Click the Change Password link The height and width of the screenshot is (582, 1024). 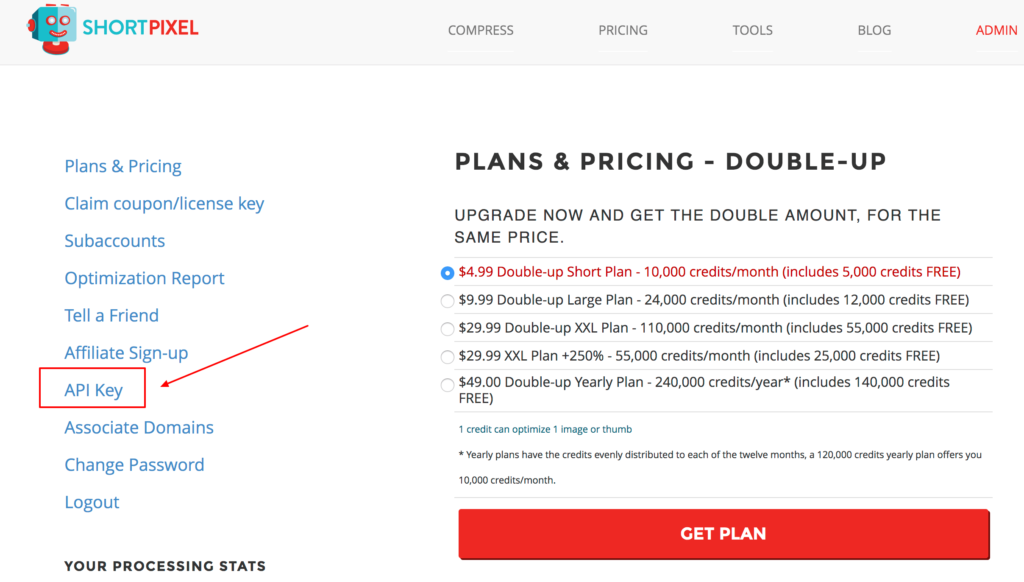coord(134,464)
